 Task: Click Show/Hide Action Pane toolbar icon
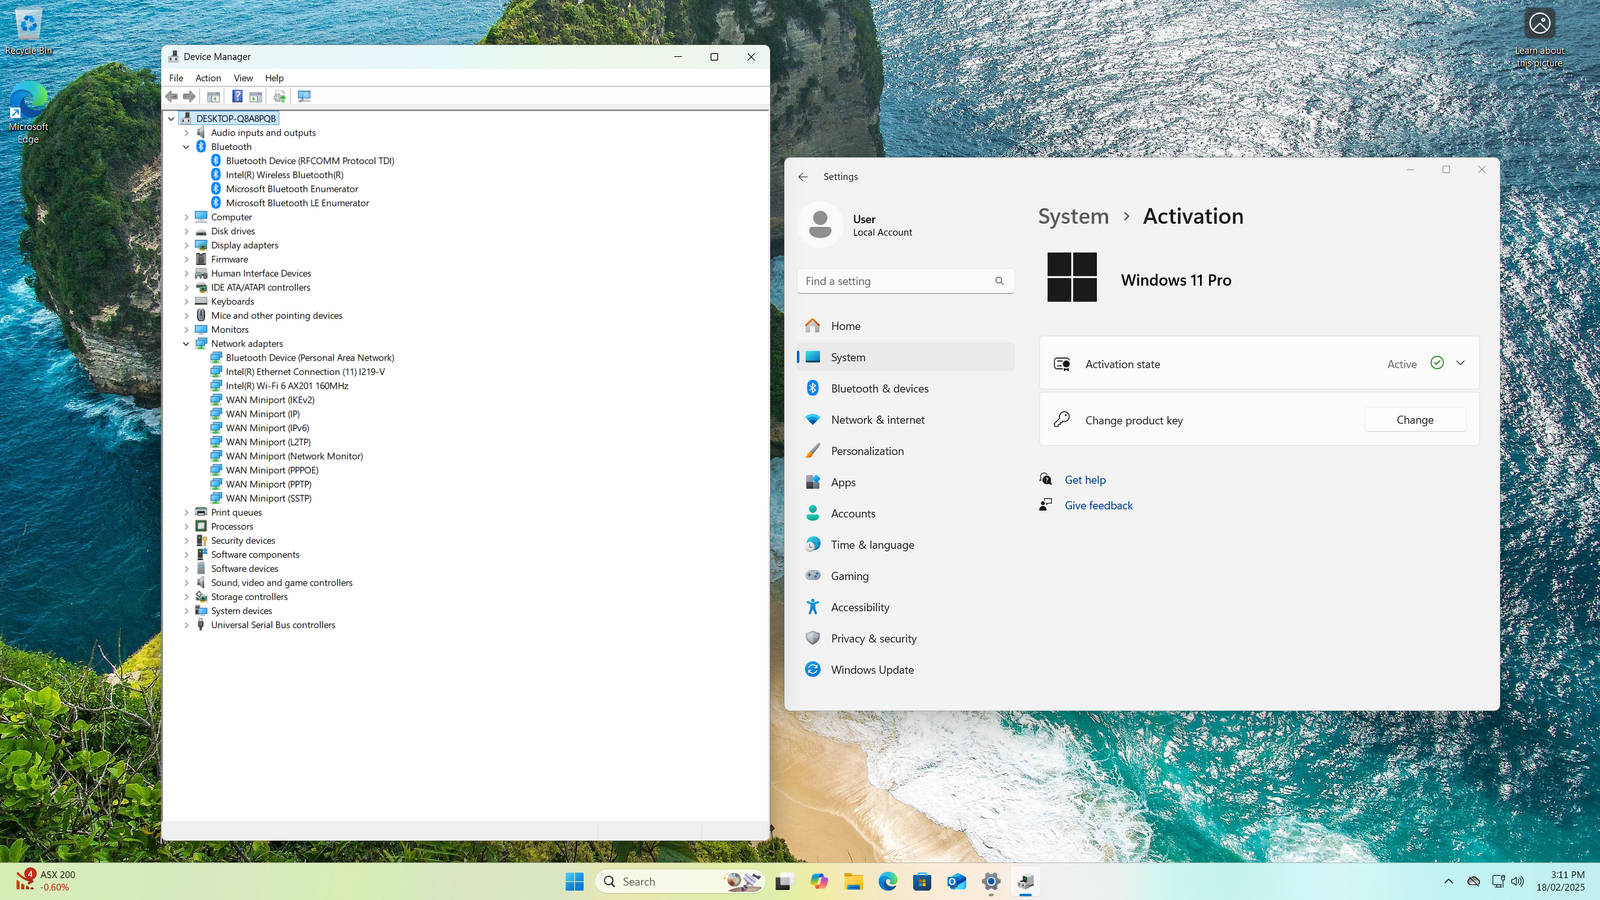click(x=256, y=97)
